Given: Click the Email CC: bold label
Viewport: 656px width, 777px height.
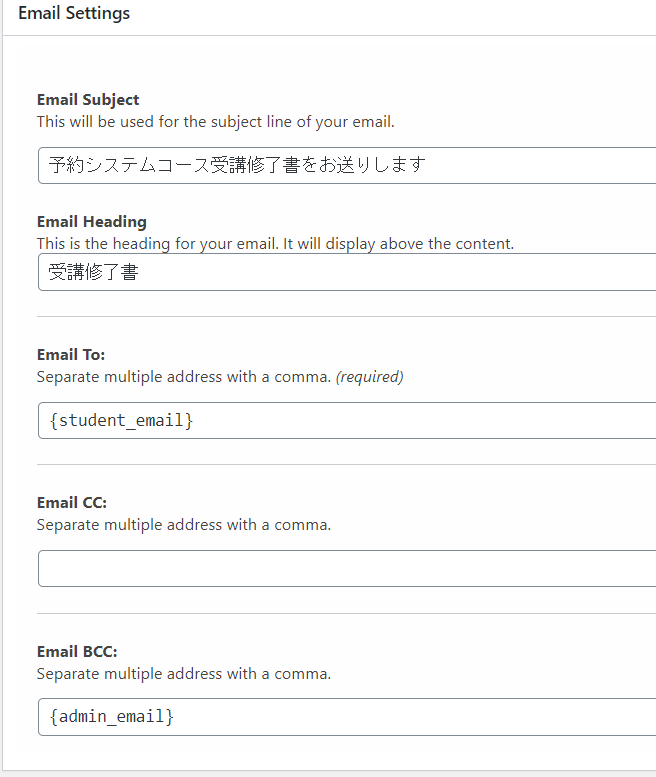Looking at the screenshot, I should [x=72, y=502].
